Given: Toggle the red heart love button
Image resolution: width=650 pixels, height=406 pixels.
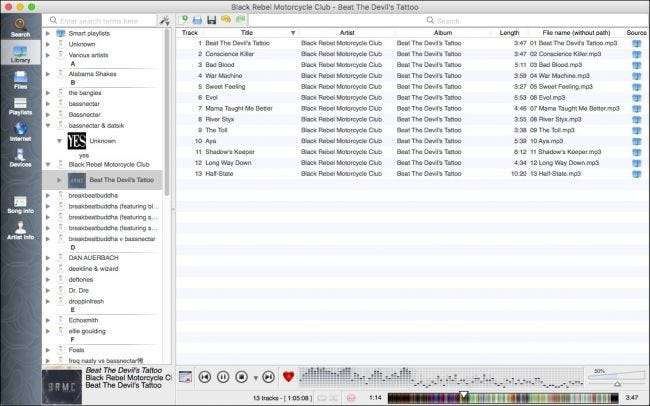Looking at the screenshot, I should (289, 377).
